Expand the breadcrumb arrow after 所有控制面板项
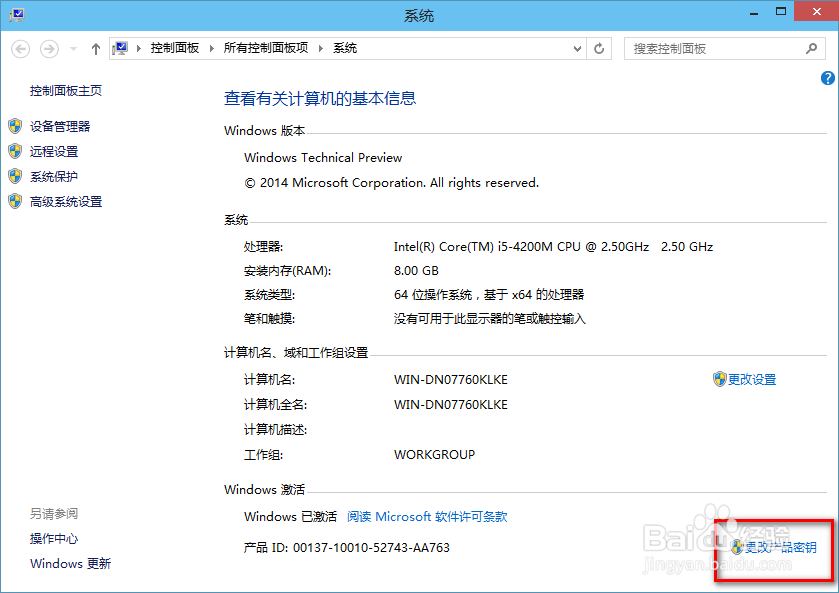839x593 pixels. click(318, 47)
